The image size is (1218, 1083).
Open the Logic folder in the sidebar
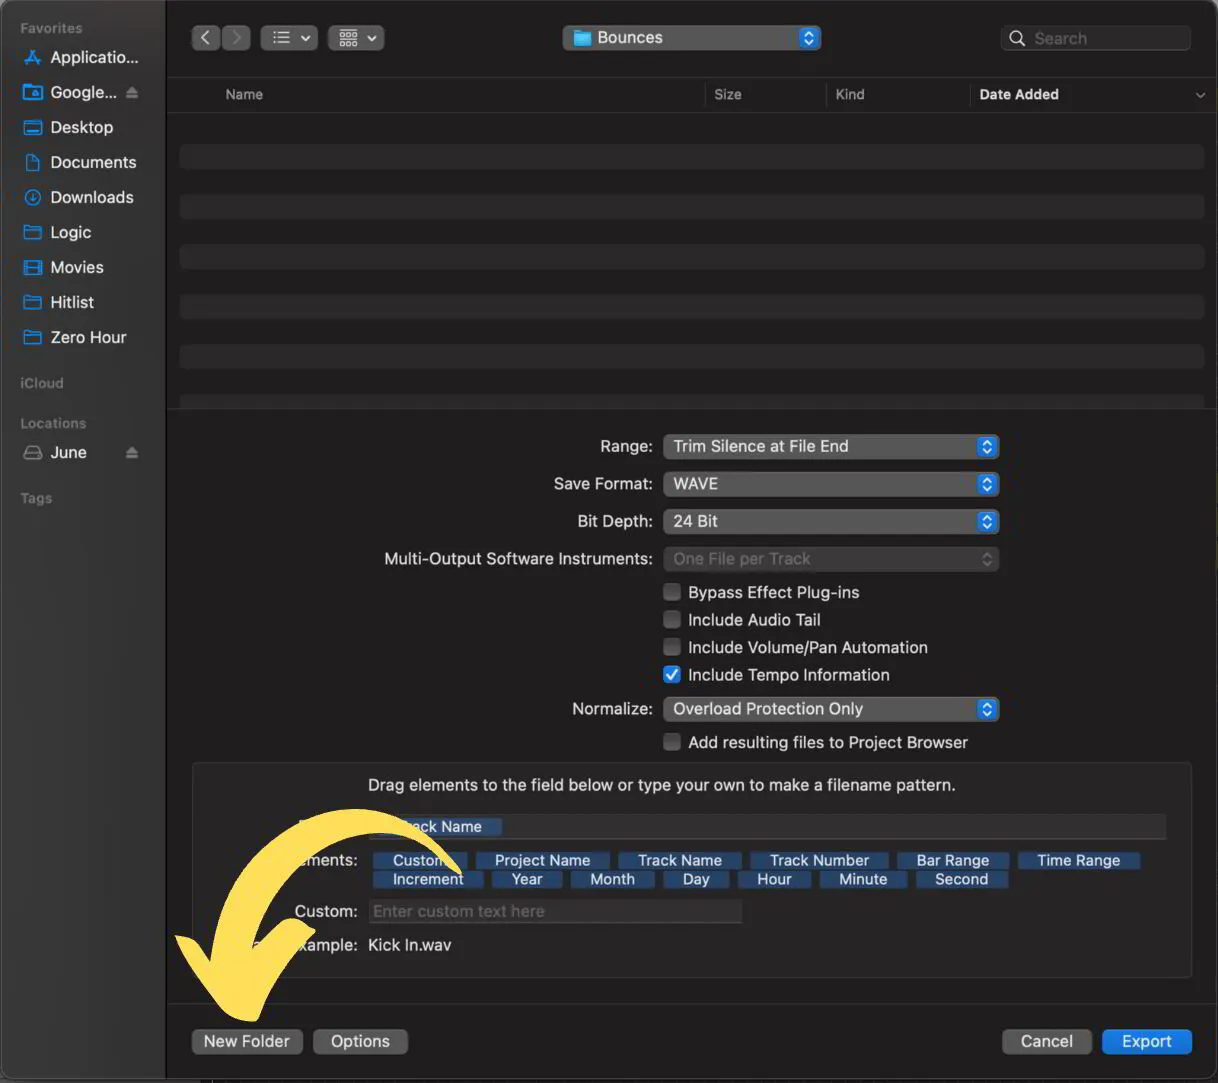(69, 232)
